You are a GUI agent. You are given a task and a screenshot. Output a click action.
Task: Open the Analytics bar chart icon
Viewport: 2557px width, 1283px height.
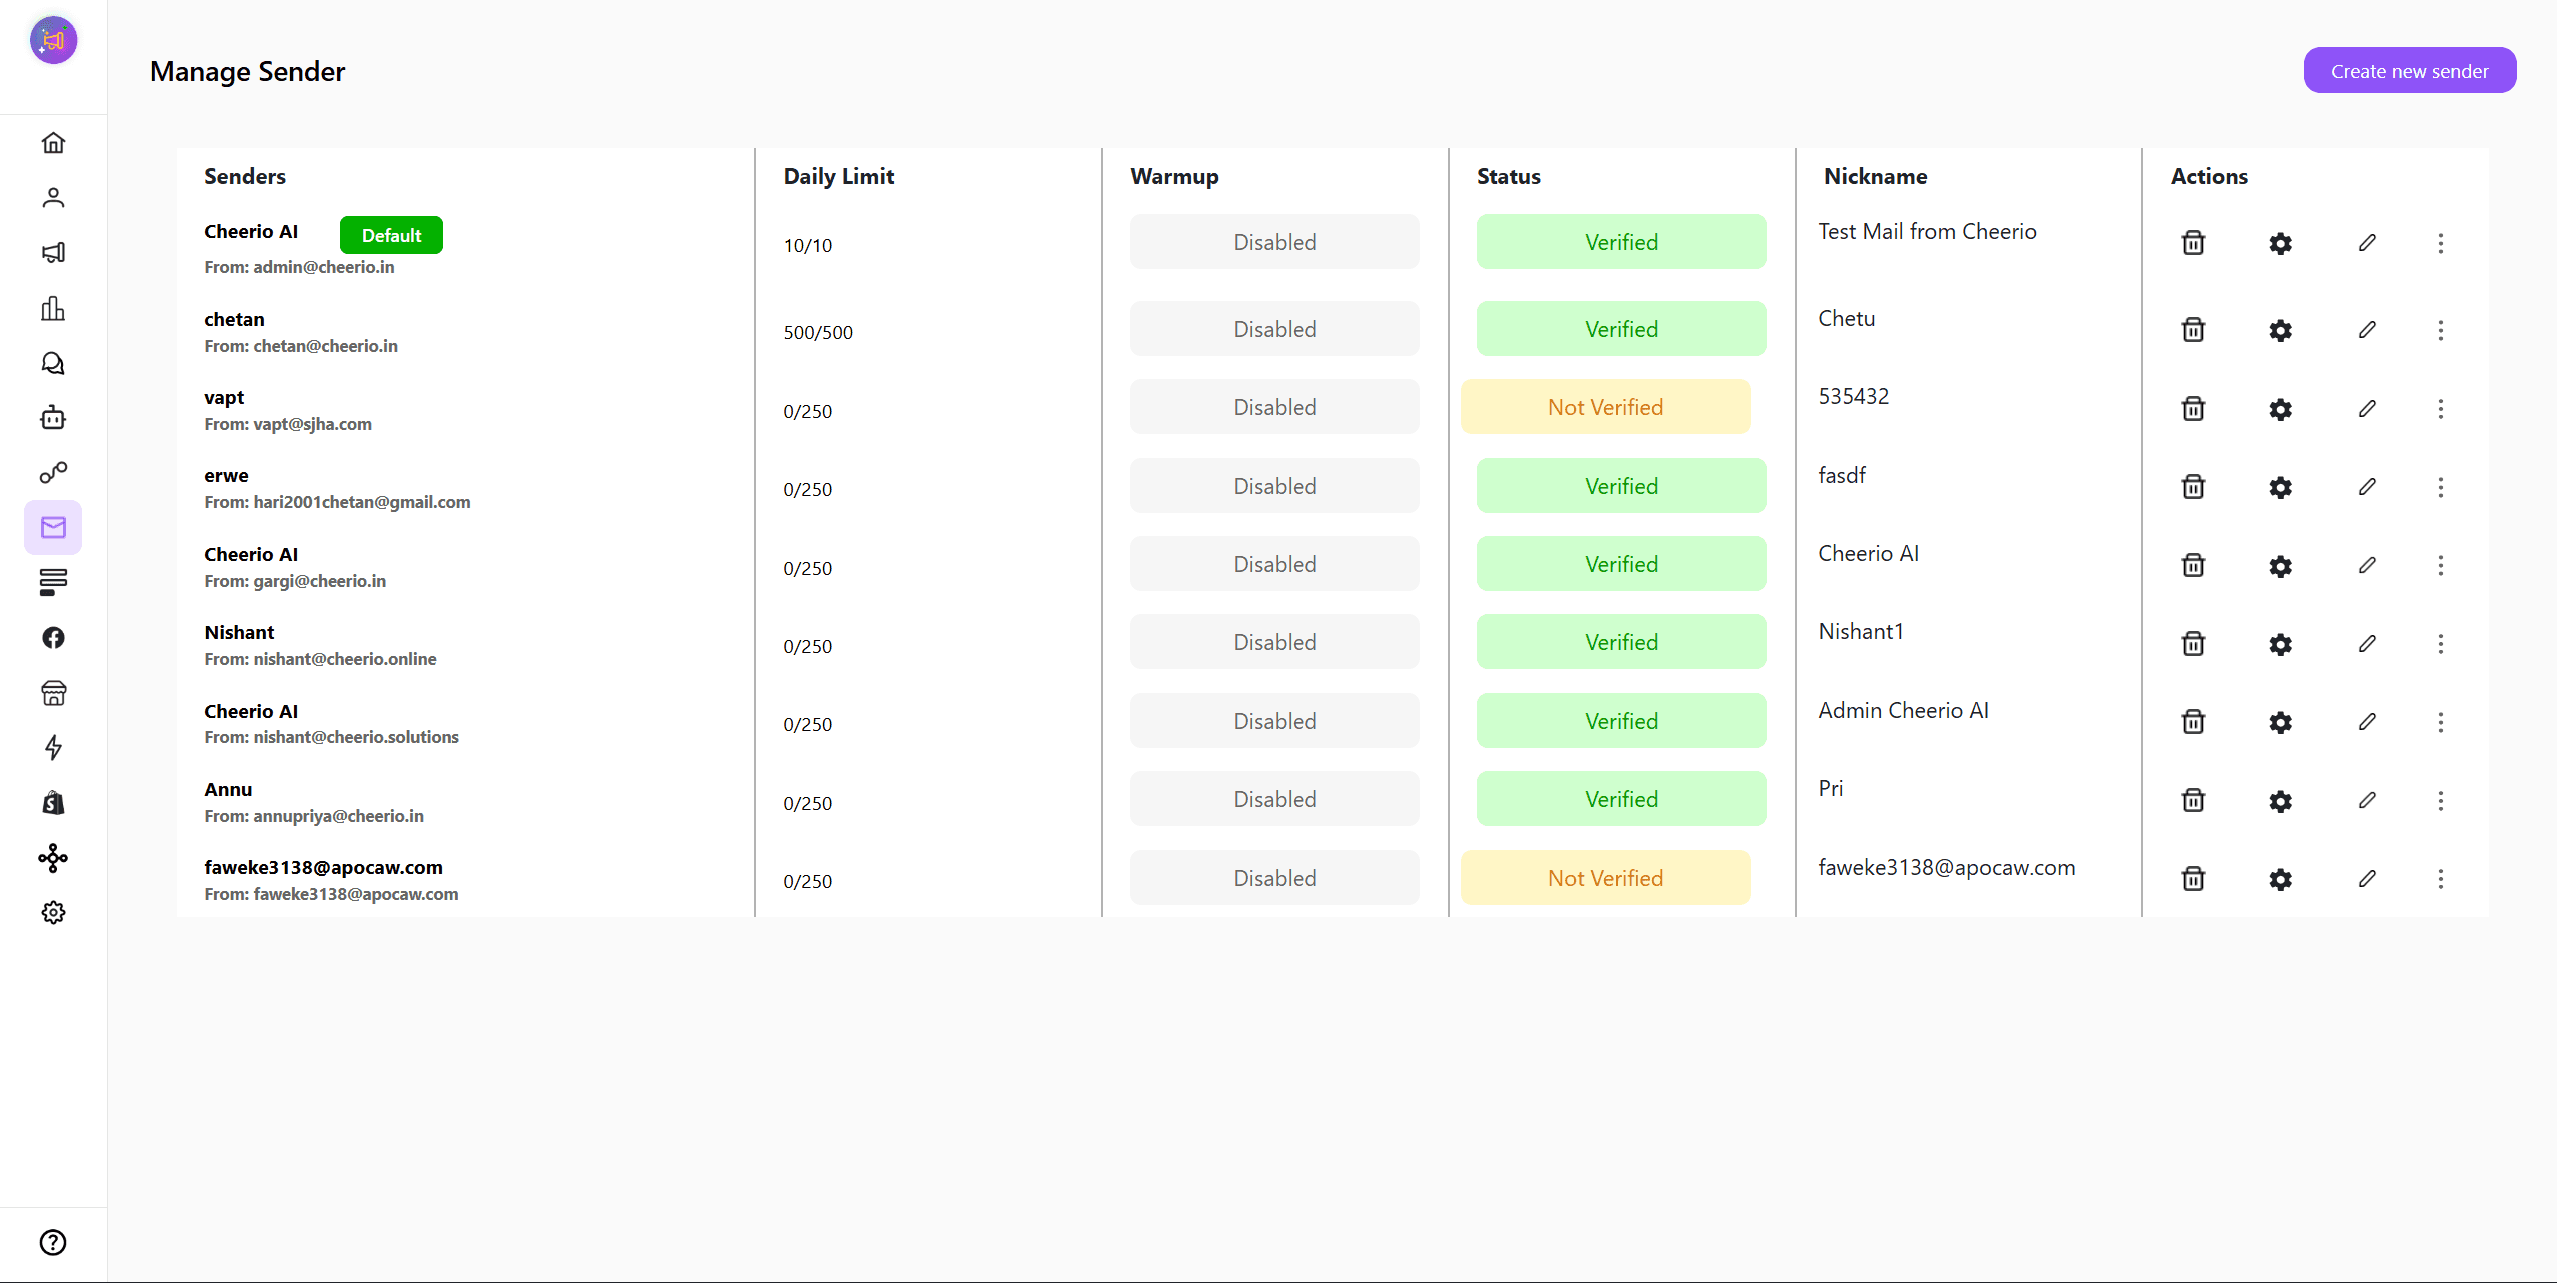53,308
